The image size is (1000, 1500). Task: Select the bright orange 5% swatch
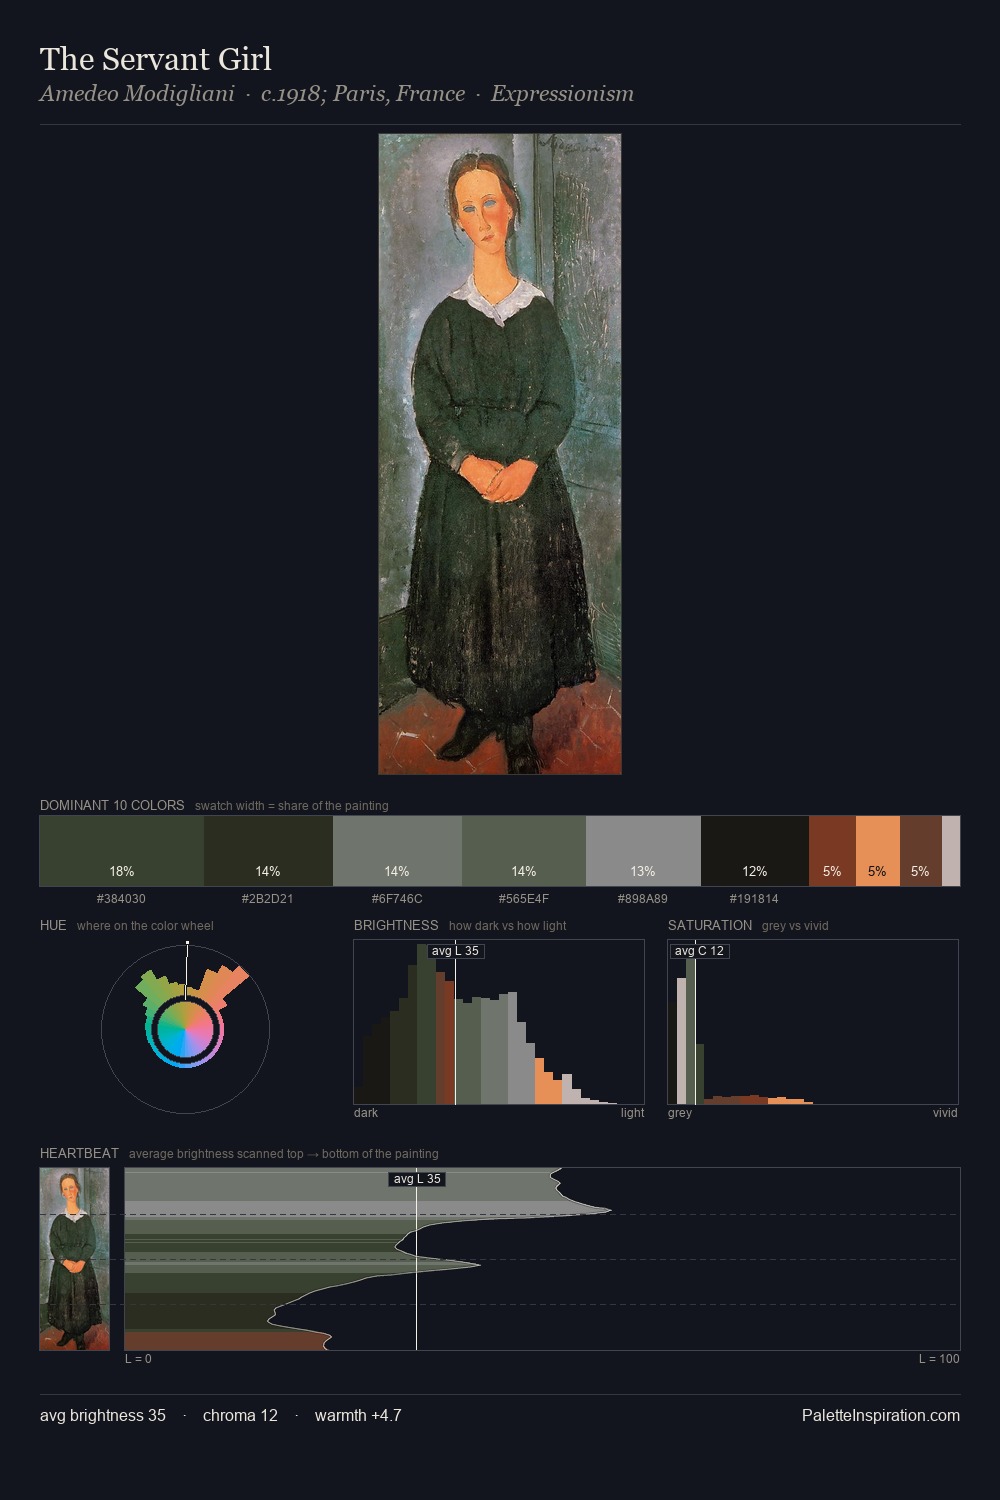[878, 851]
